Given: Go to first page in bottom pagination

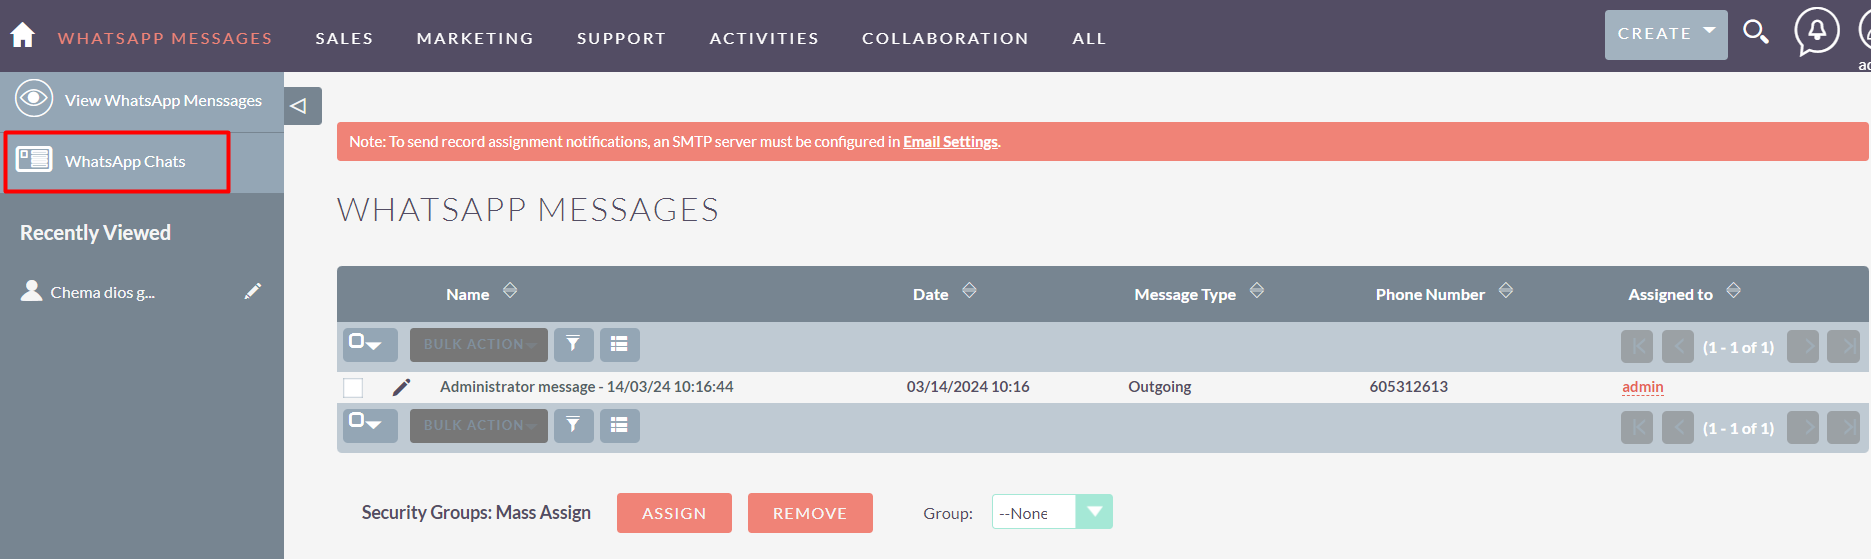Looking at the screenshot, I should tap(1637, 428).
